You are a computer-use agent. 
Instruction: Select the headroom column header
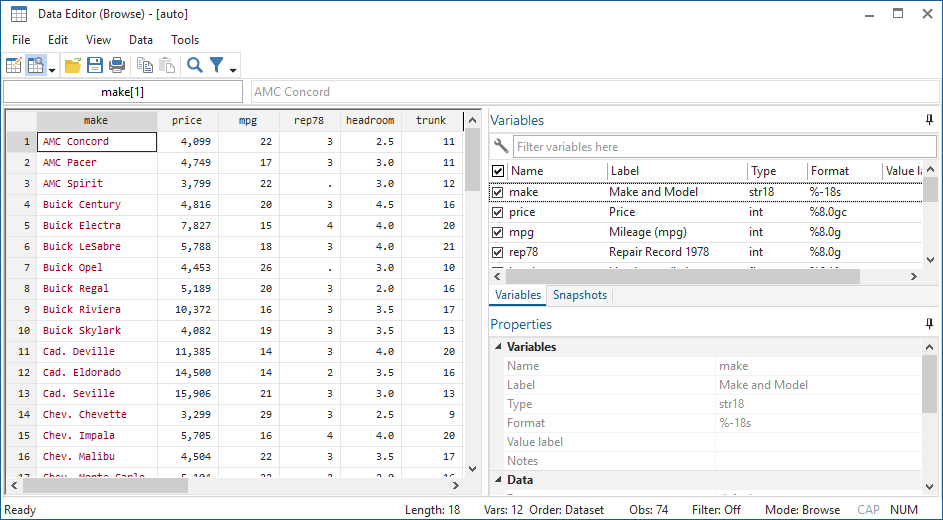[370, 120]
